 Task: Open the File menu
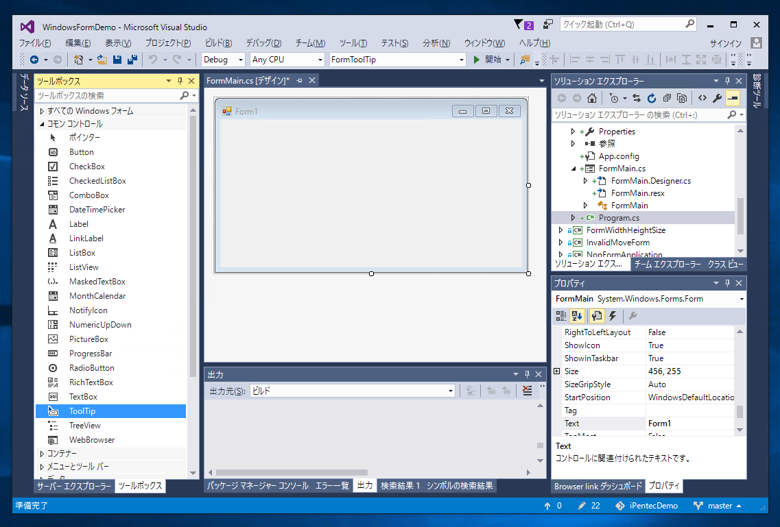pos(35,43)
